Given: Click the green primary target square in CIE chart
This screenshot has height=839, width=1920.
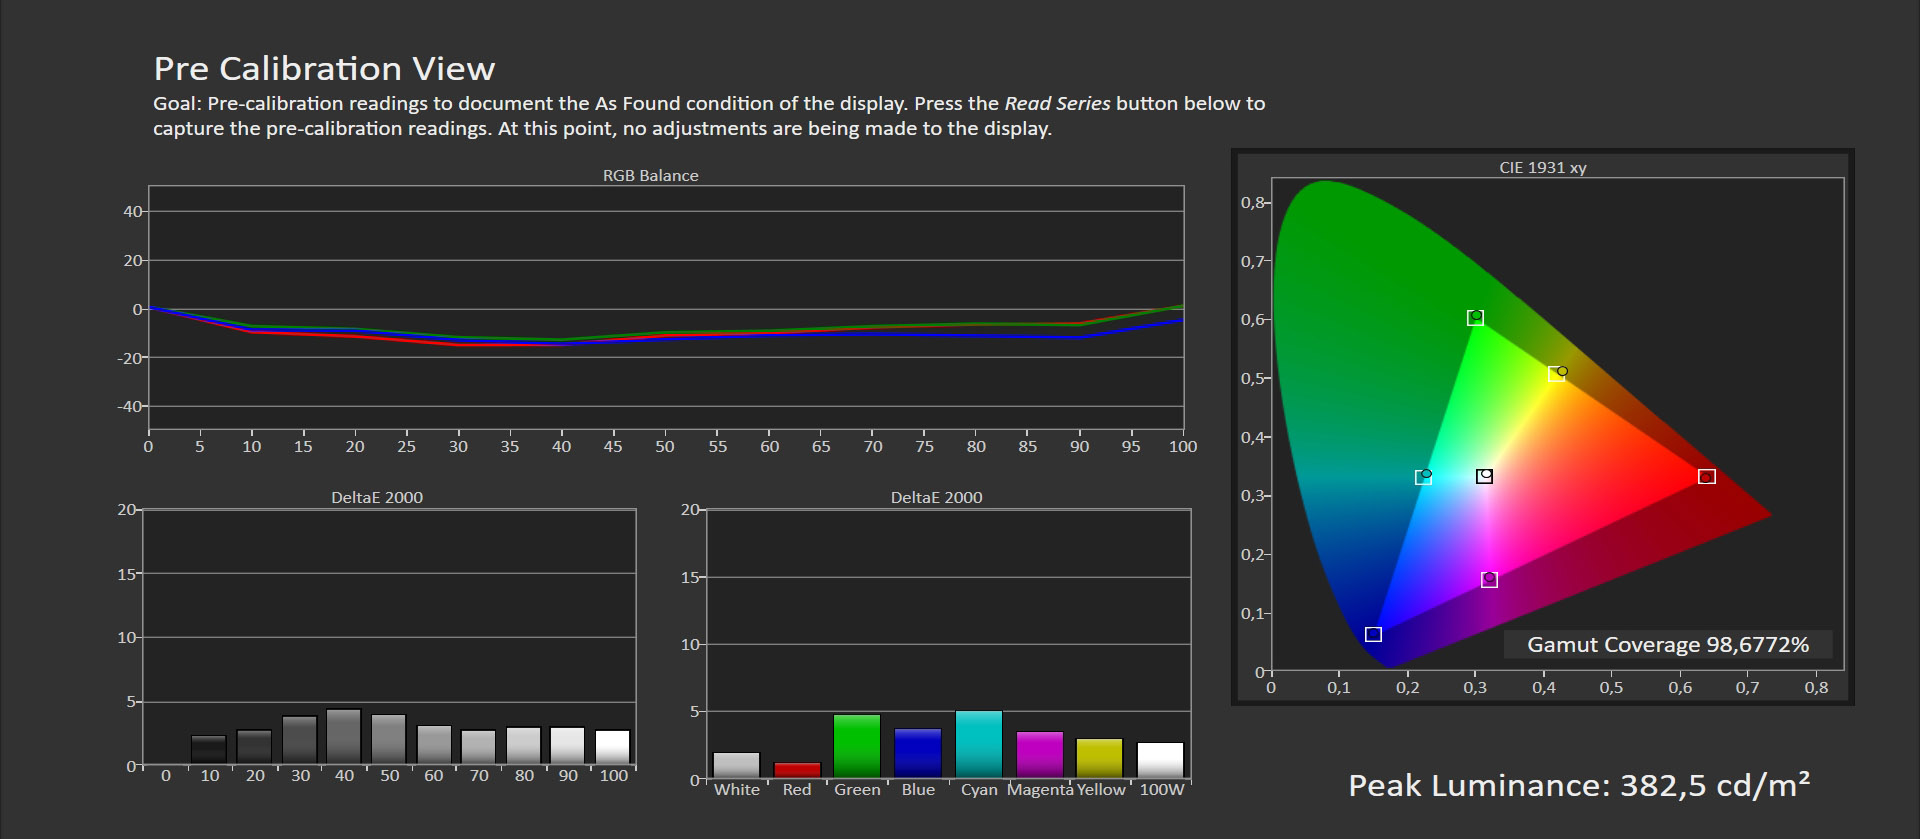Looking at the screenshot, I should pos(1475,318).
